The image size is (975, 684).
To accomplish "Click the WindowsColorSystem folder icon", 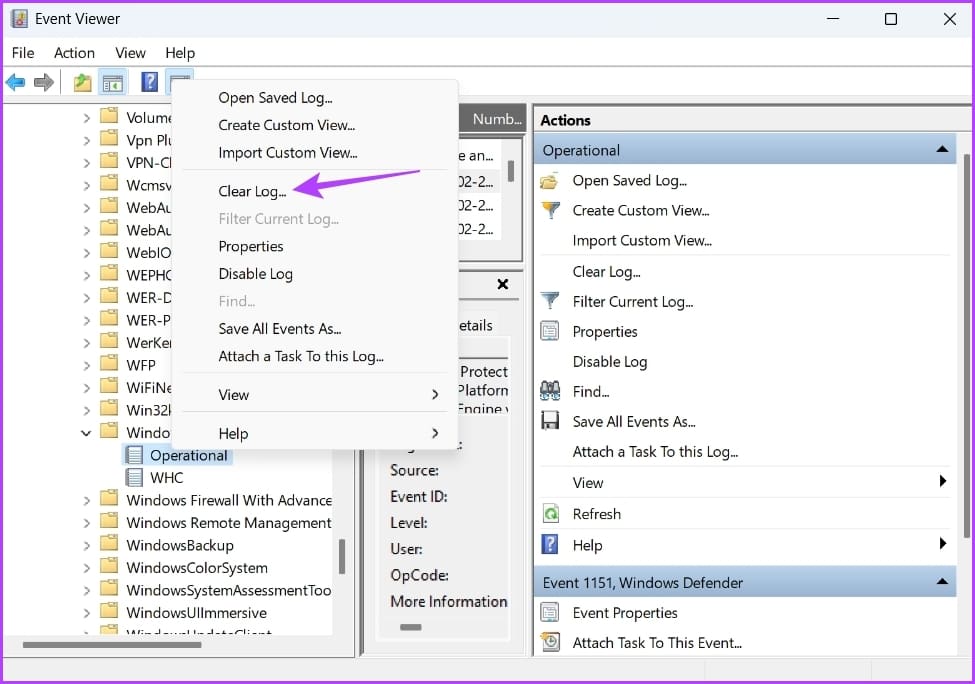I will (x=109, y=566).
